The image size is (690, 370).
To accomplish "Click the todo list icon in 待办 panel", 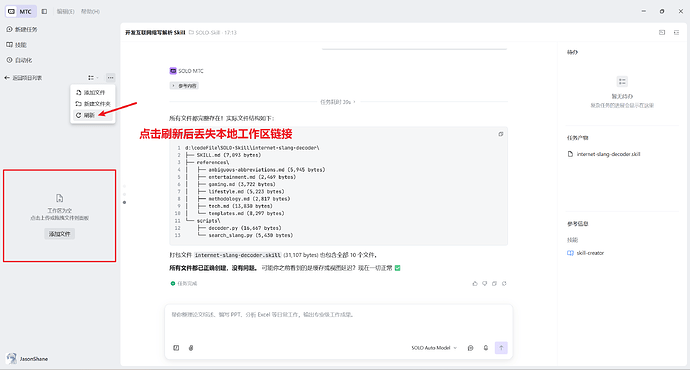I will click(622, 81).
